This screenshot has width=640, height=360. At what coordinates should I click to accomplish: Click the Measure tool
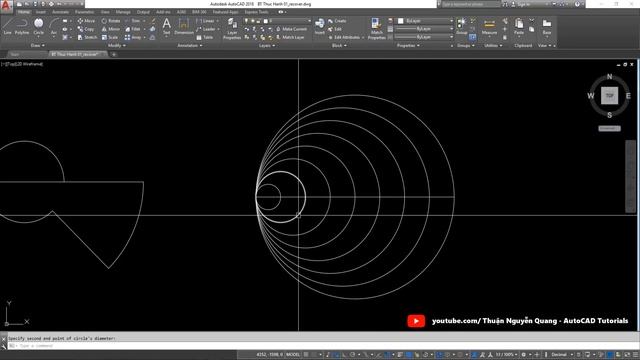coord(489,27)
